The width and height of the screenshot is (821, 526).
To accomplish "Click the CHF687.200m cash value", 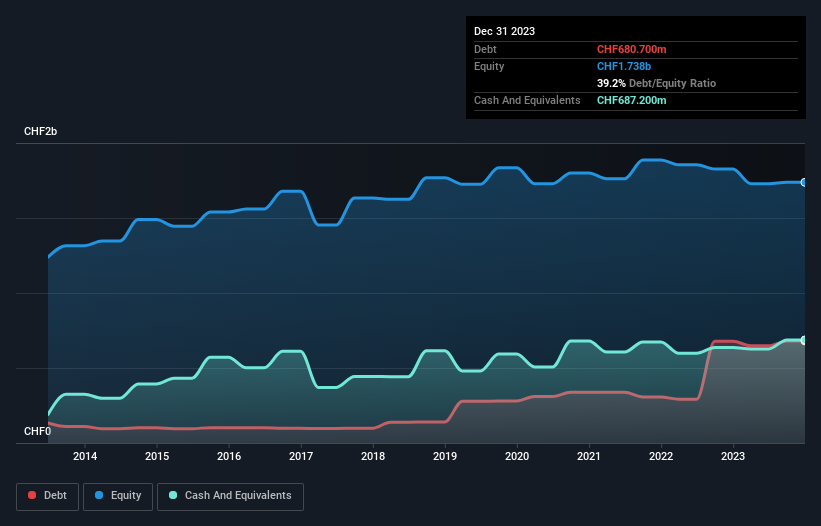I will pos(631,100).
